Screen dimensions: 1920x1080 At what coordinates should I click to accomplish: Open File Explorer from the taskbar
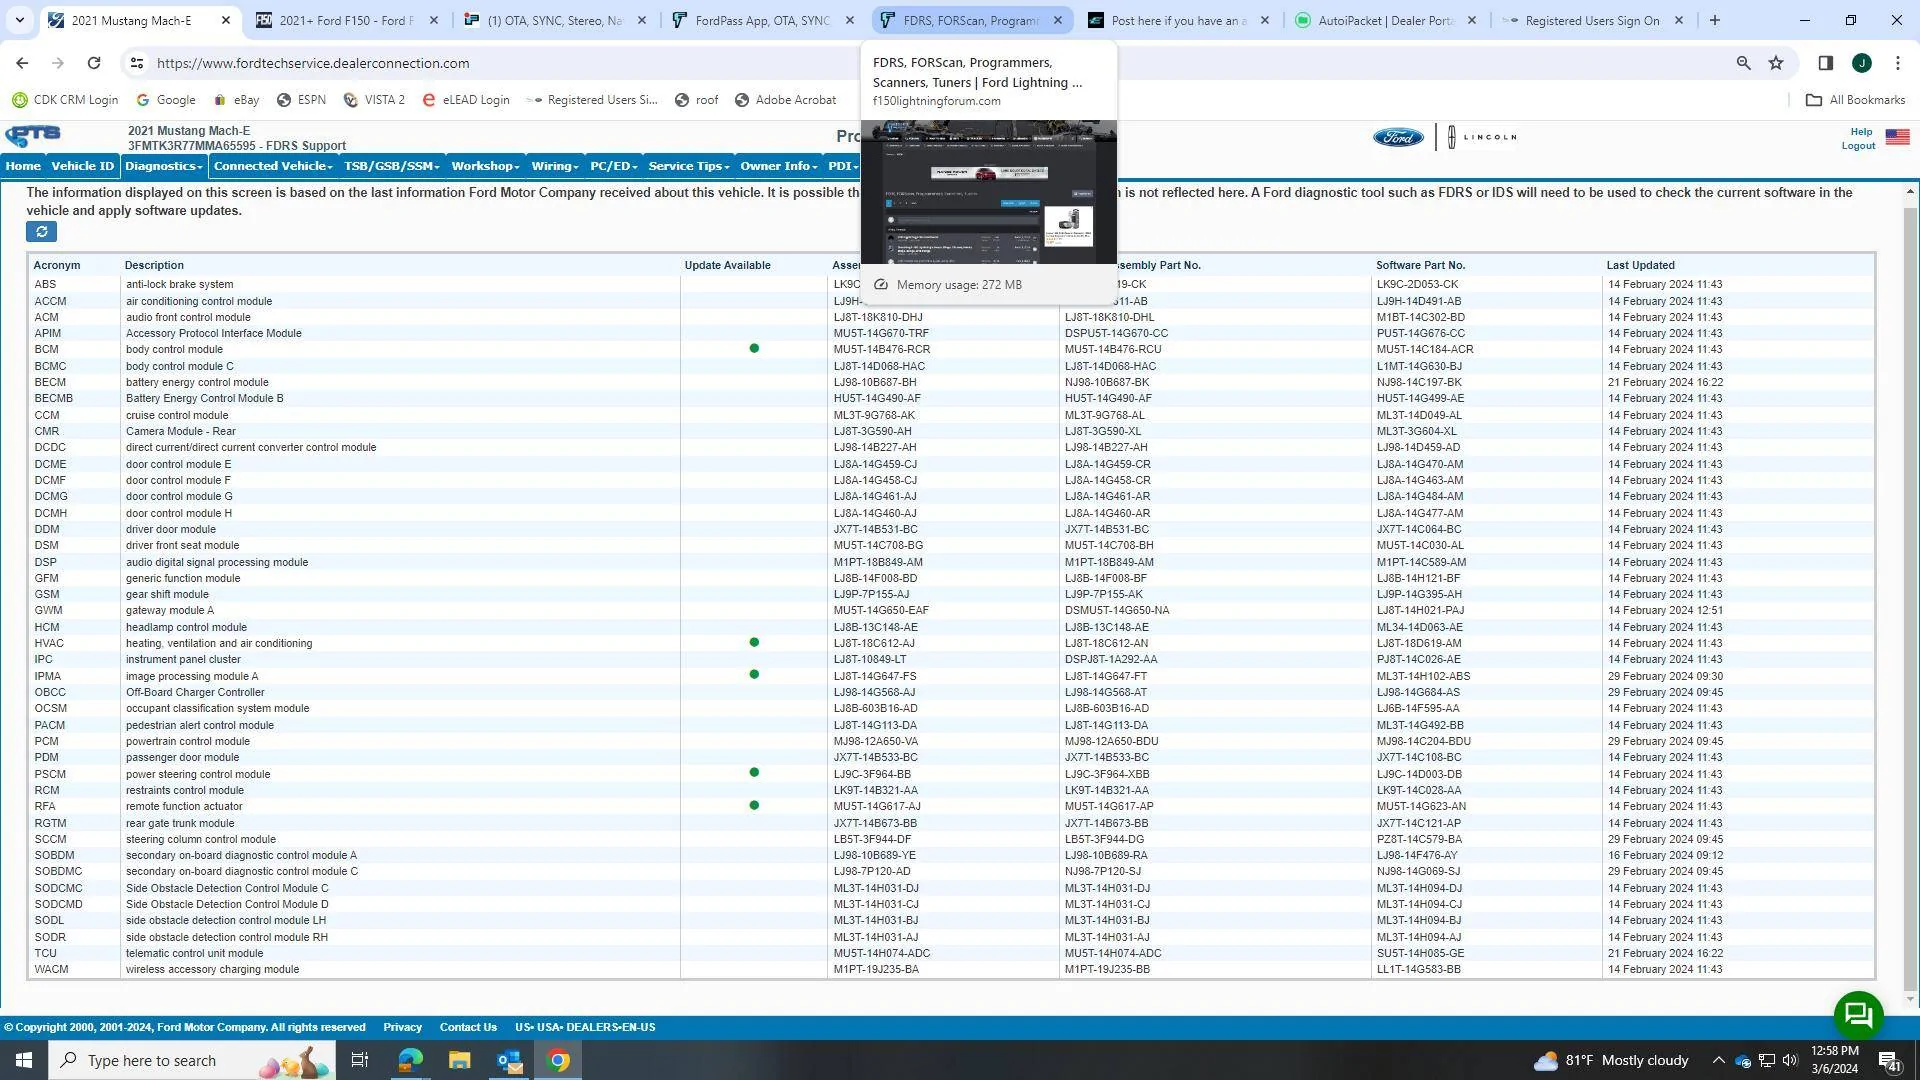point(459,1060)
